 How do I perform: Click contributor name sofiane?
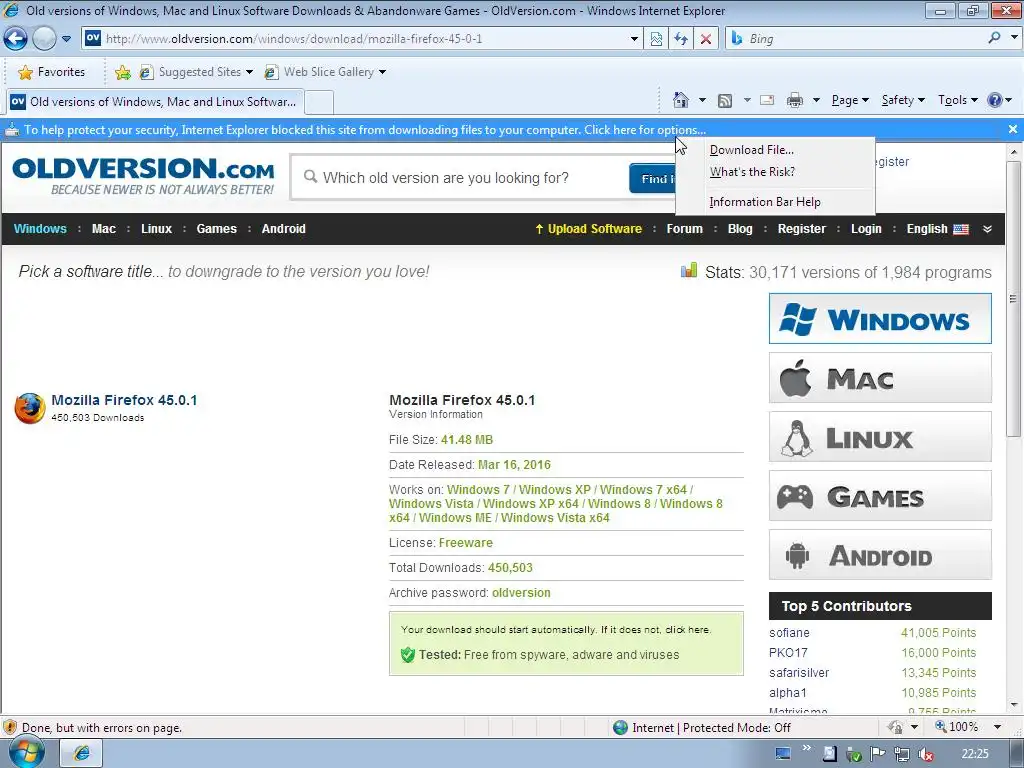click(x=789, y=633)
